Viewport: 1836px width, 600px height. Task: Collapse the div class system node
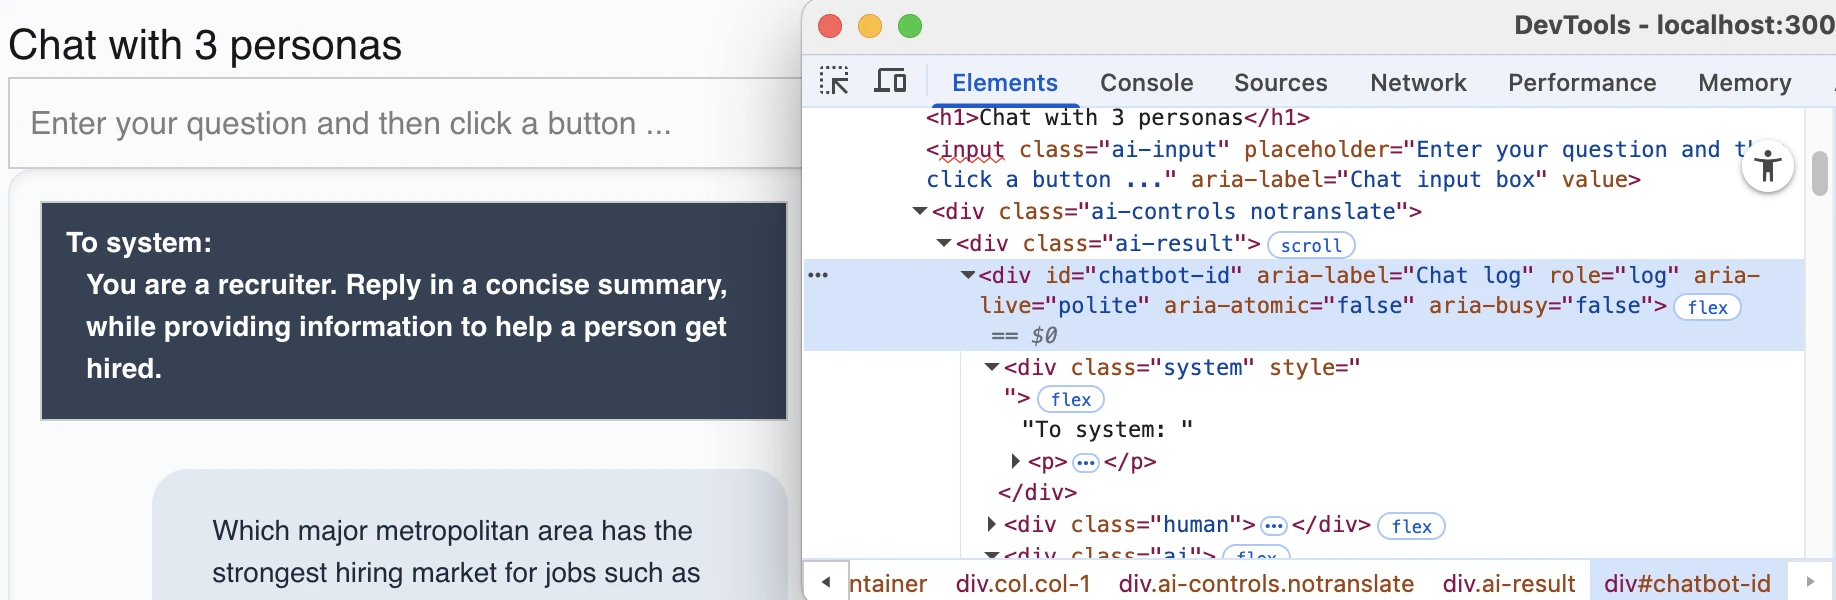(992, 367)
